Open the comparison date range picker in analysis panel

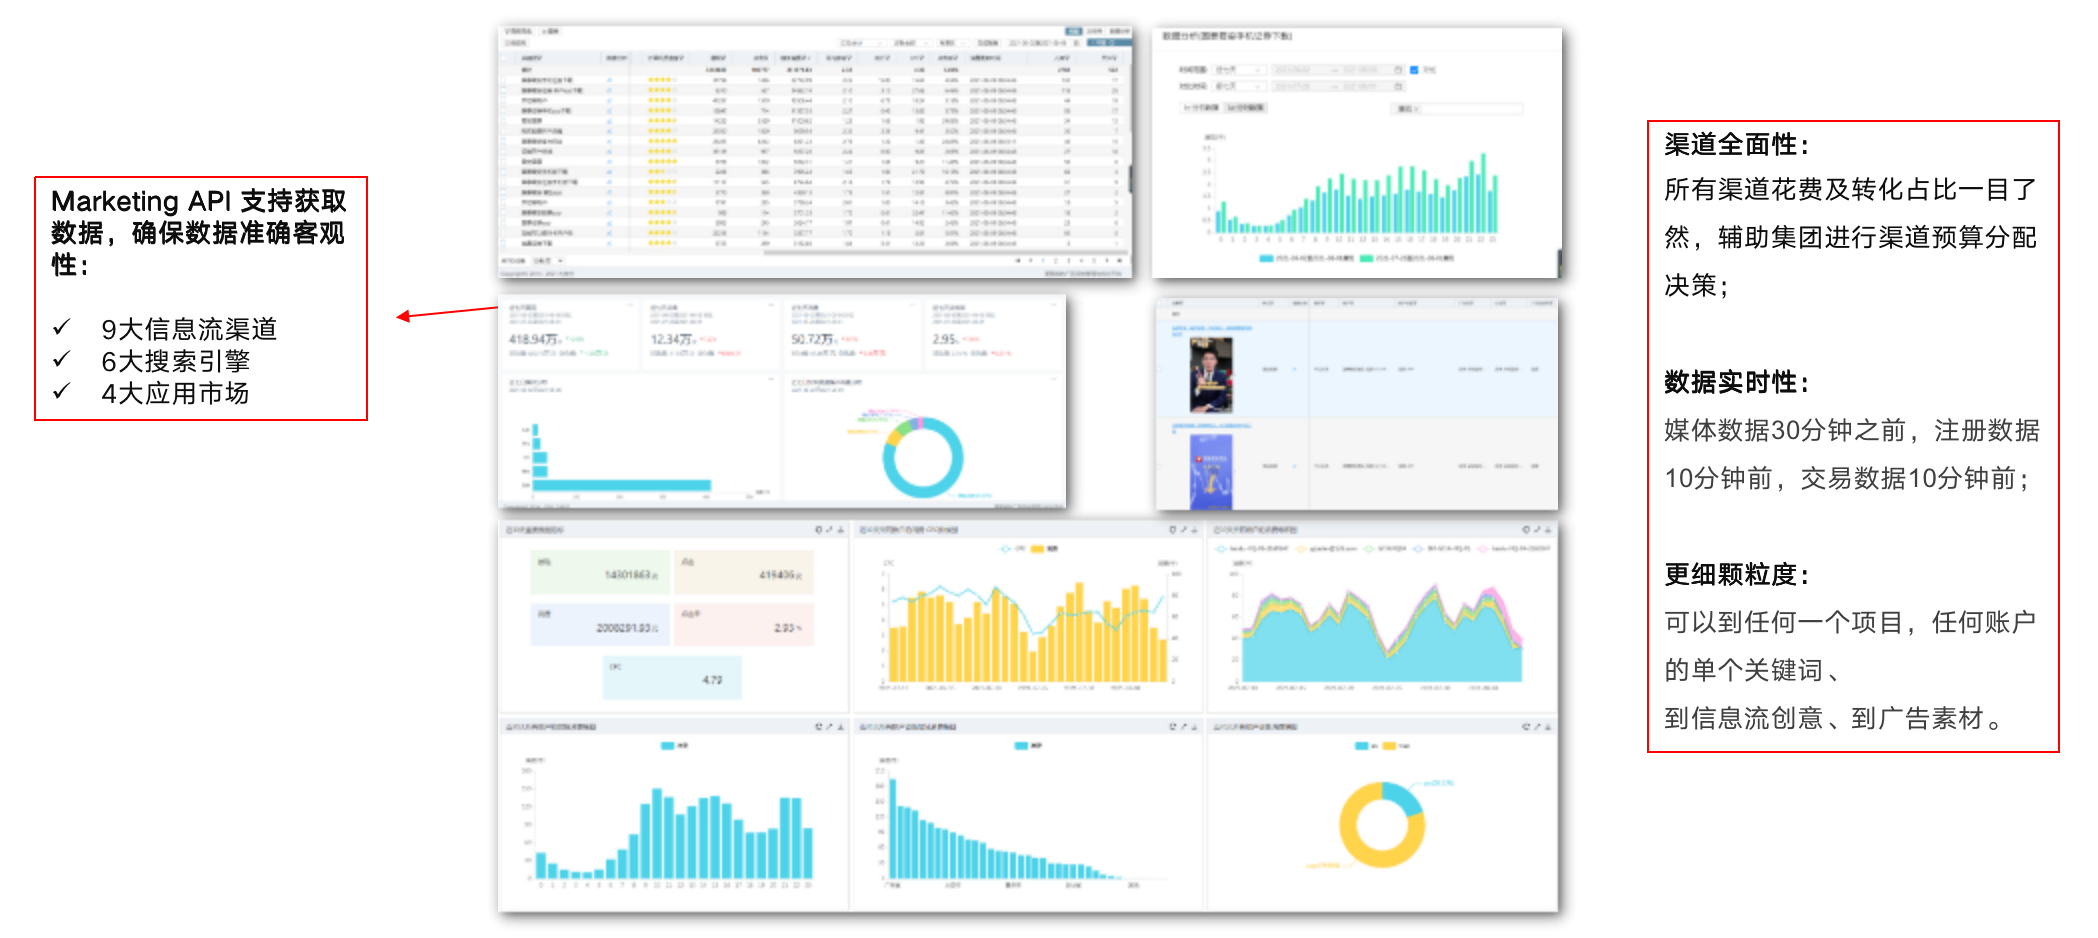click(1337, 86)
